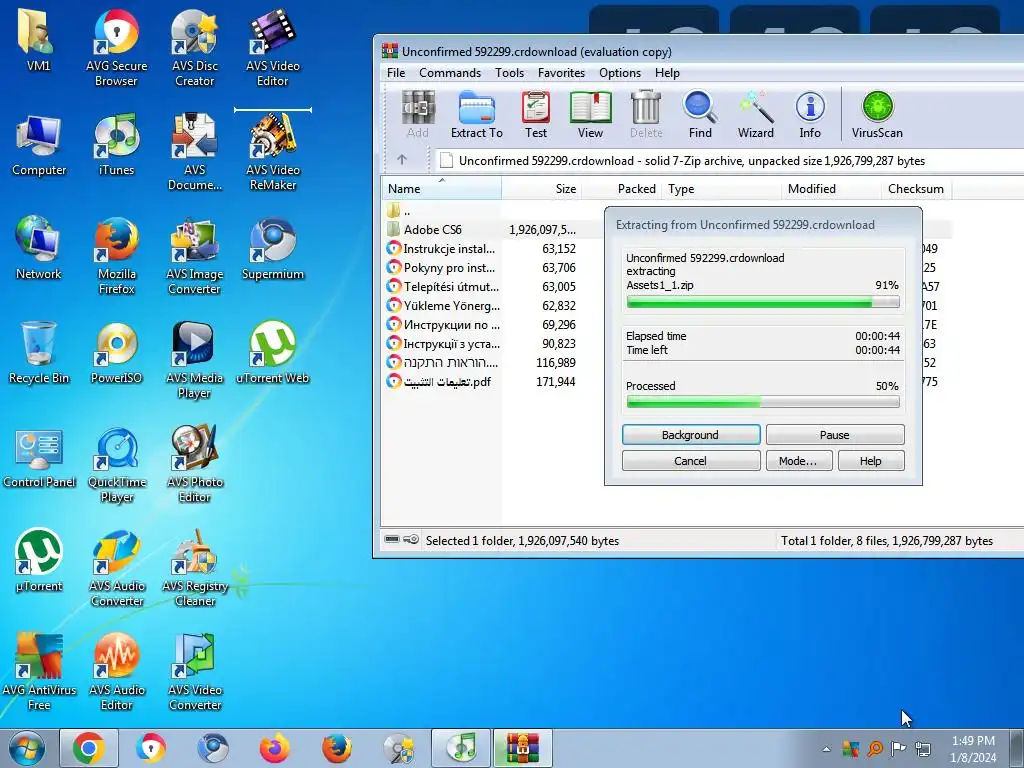Show hidden tray icons arrow
Image resolution: width=1024 pixels, height=768 pixels.
click(x=826, y=749)
